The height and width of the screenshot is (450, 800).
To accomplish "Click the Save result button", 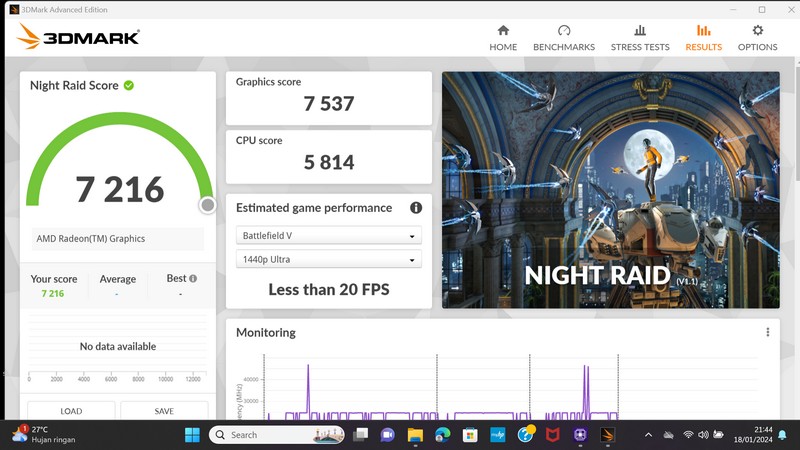I will point(164,411).
